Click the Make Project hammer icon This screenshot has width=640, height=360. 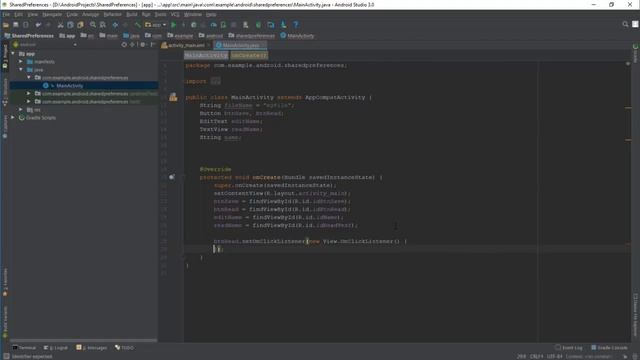(x=138, y=25)
